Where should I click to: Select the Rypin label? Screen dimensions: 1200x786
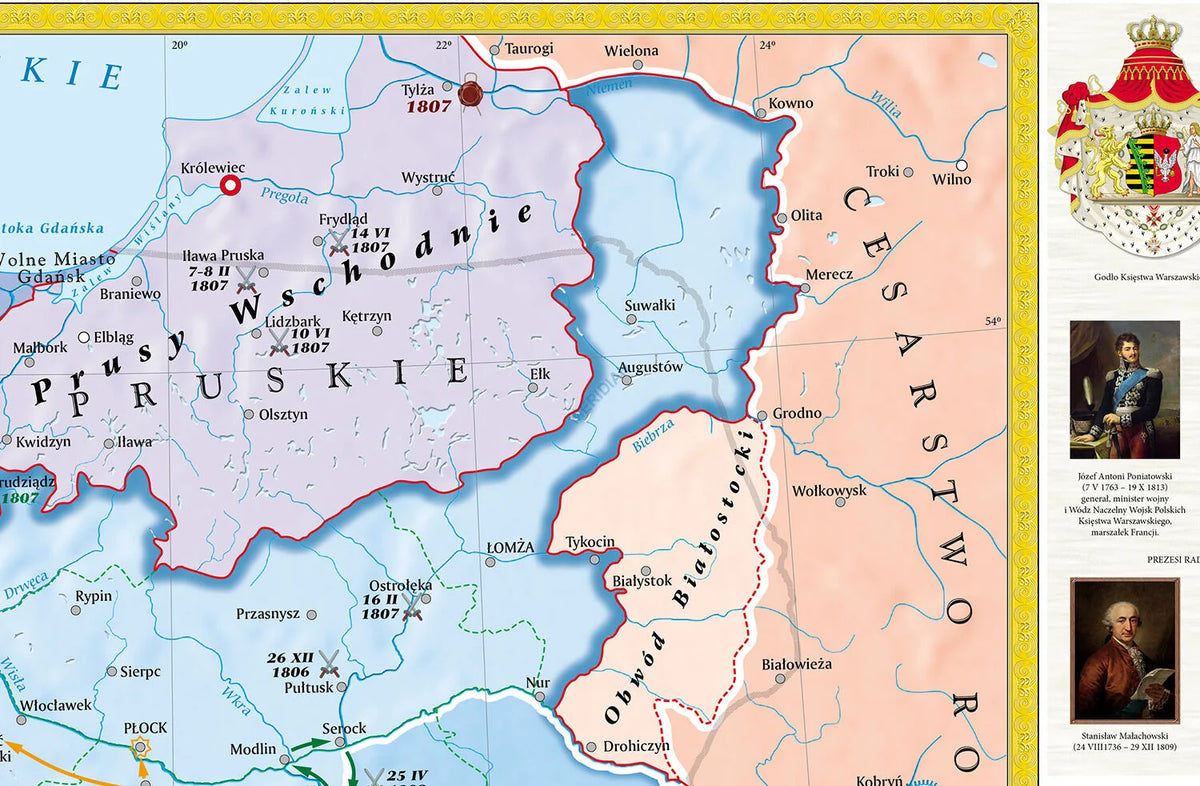(x=94, y=596)
